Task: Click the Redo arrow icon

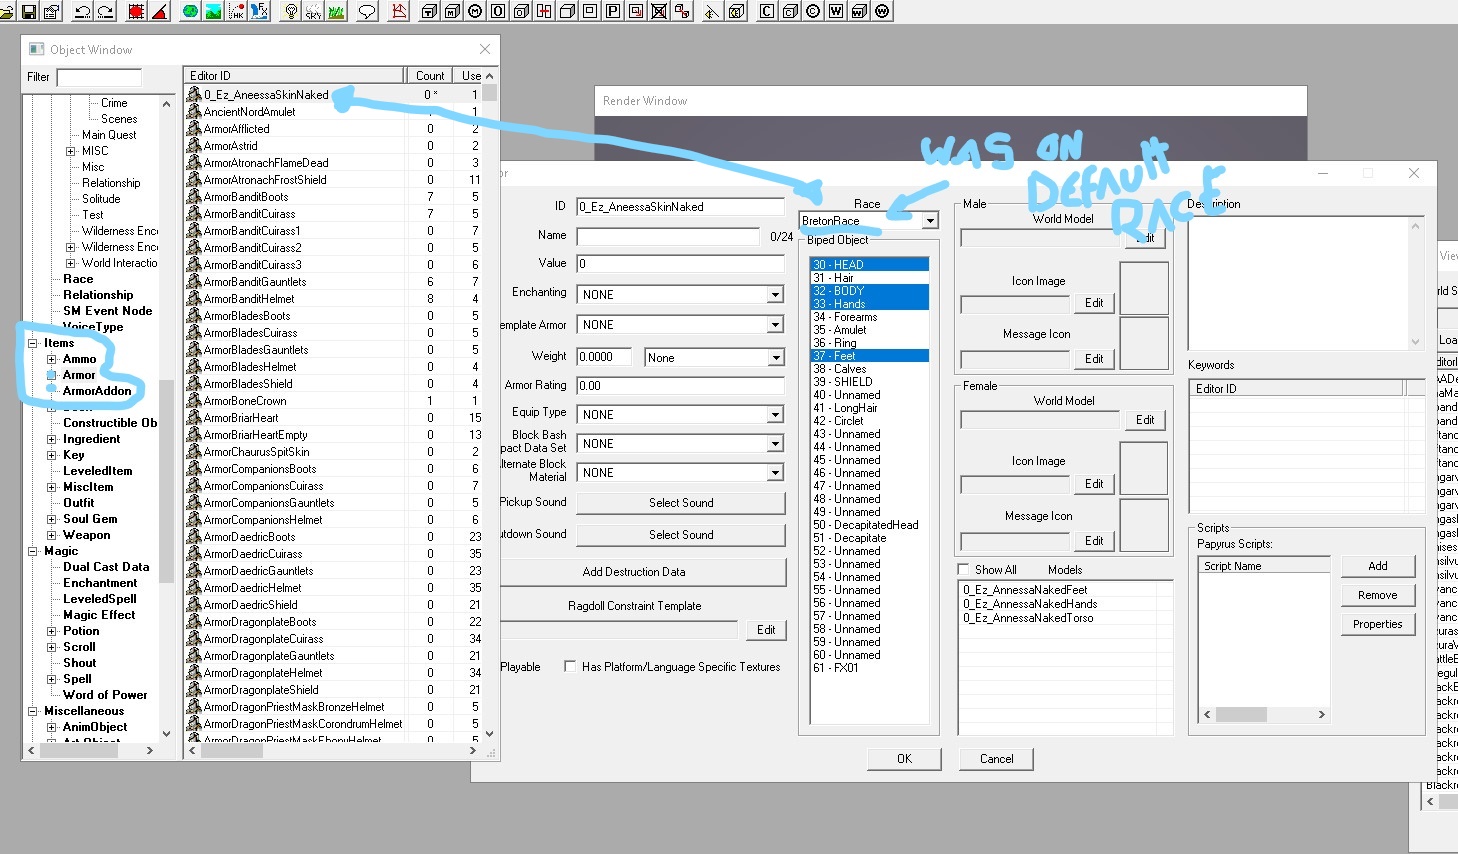Action: (x=105, y=11)
